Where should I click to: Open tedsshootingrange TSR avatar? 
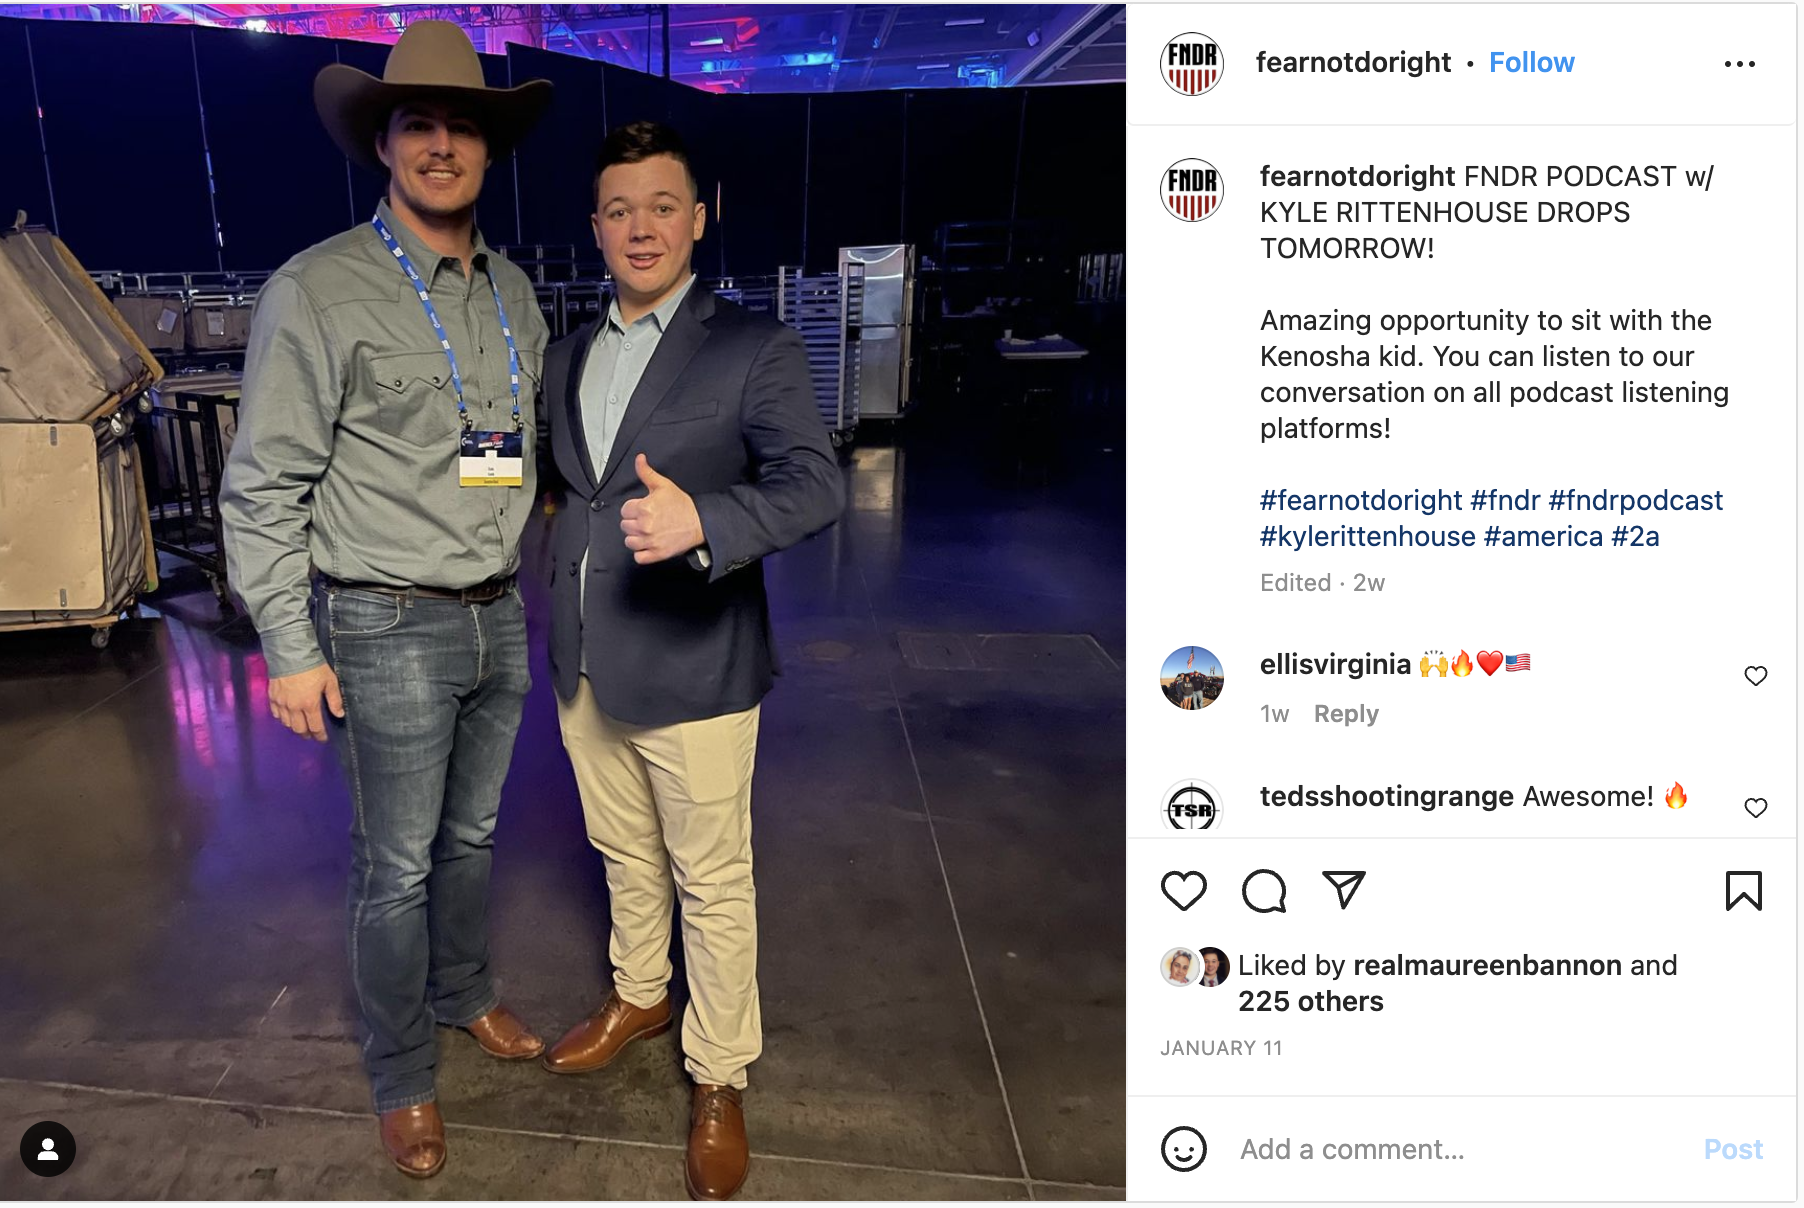pyautogui.click(x=1192, y=806)
